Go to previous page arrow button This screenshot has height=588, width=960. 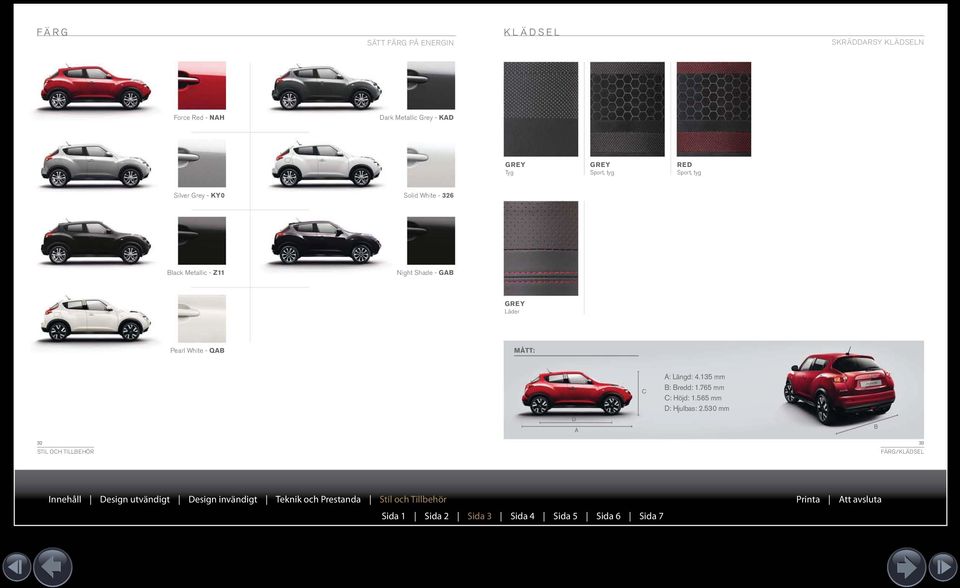point(53,567)
